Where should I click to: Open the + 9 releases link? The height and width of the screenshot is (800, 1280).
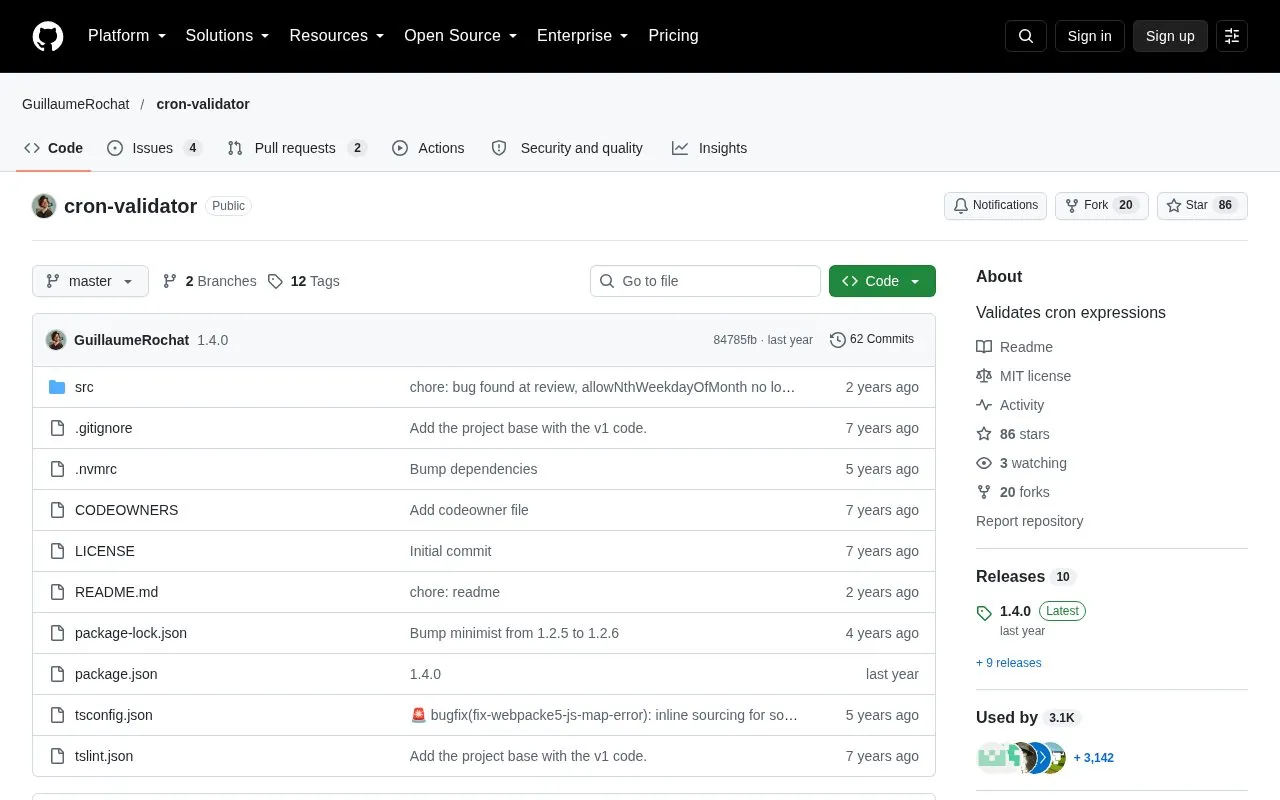(1009, 663)
